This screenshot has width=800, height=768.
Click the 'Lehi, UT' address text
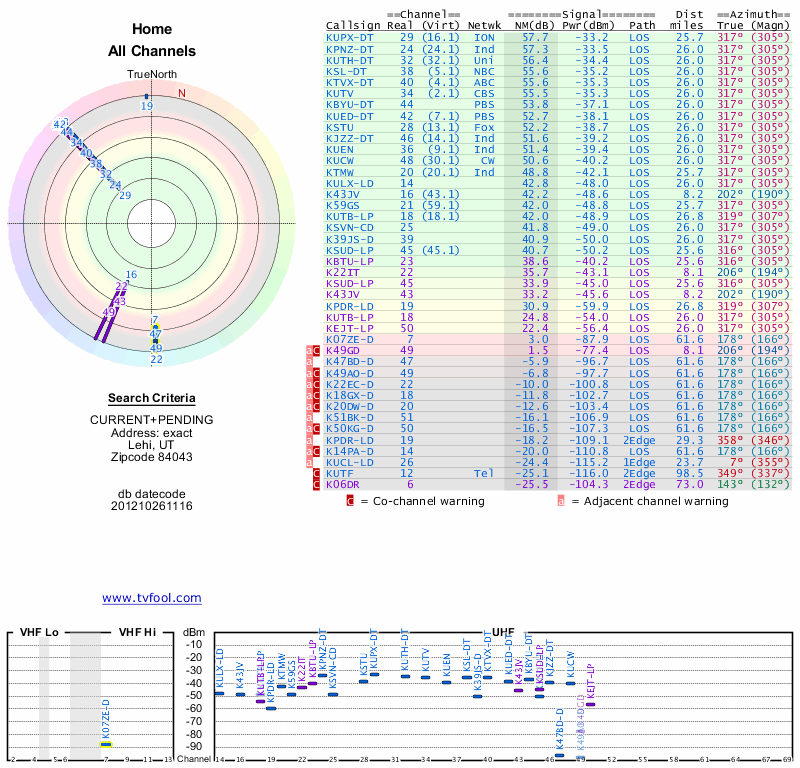(x=152, y=444)
